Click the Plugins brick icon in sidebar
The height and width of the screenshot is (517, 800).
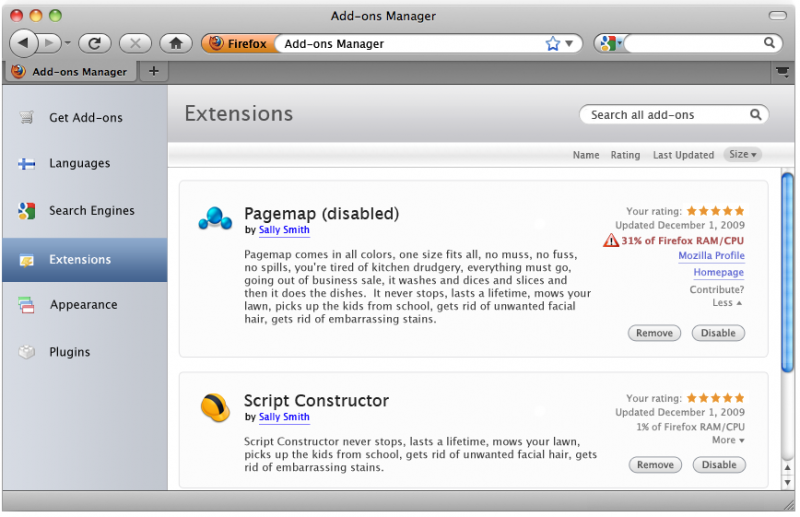click(27, 352)
